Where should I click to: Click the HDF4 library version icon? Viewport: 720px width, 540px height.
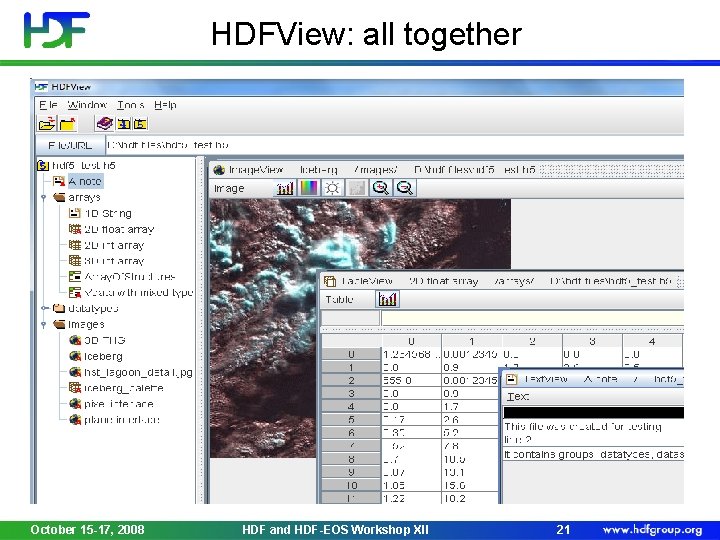123,124
